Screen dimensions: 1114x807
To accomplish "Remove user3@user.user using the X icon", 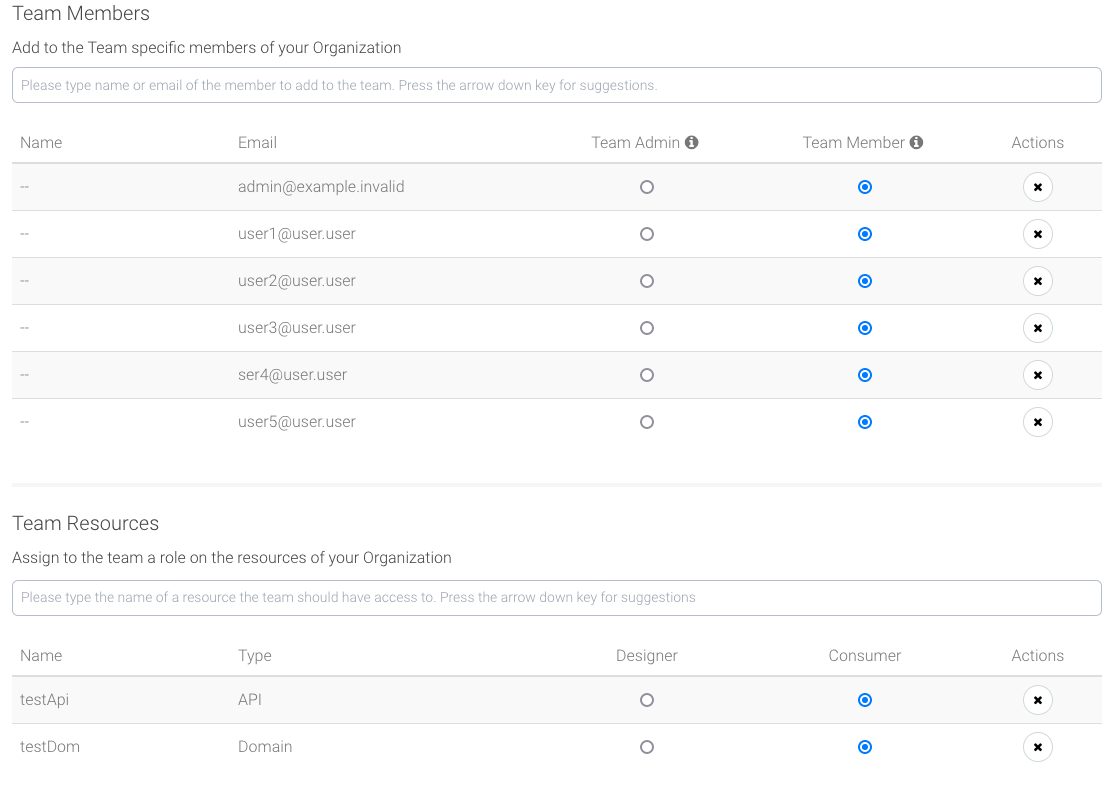I will [x=1037, y=328].
